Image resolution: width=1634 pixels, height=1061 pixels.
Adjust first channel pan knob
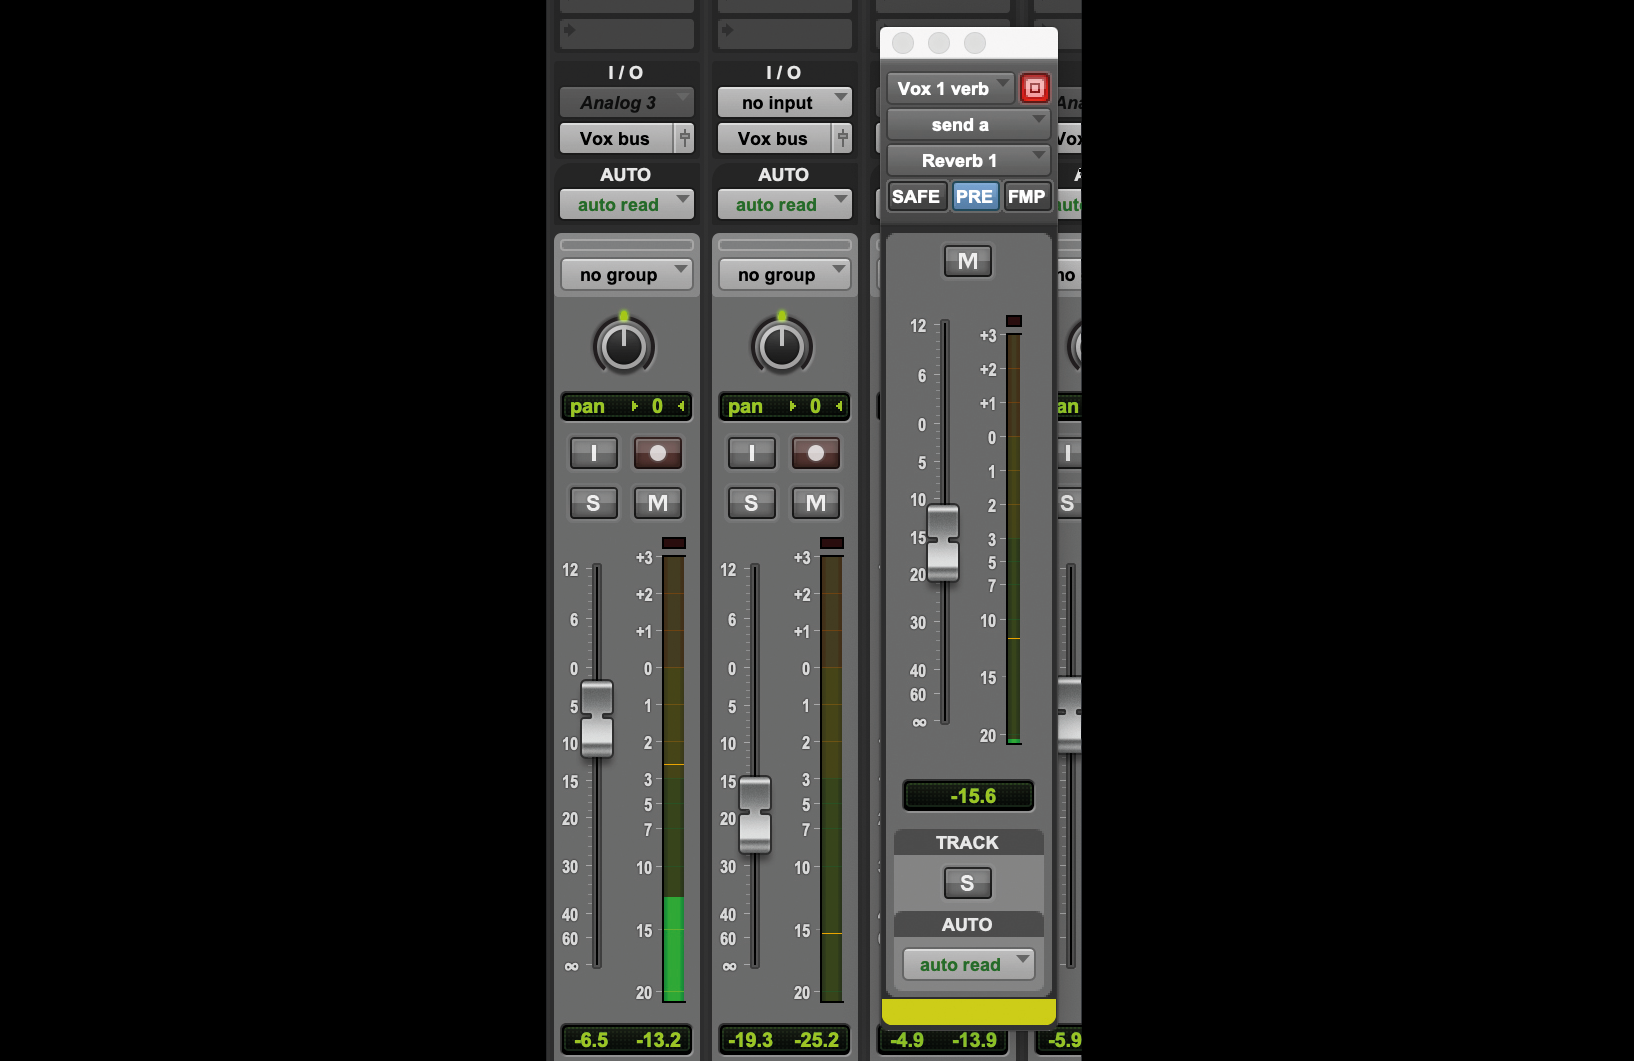point(624,346)
